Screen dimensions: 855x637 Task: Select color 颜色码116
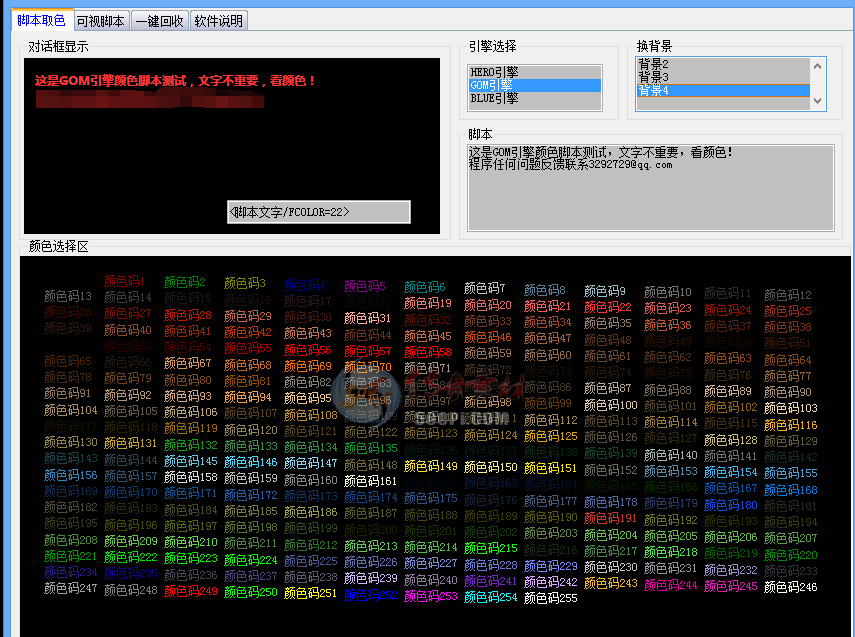point(791,425)
